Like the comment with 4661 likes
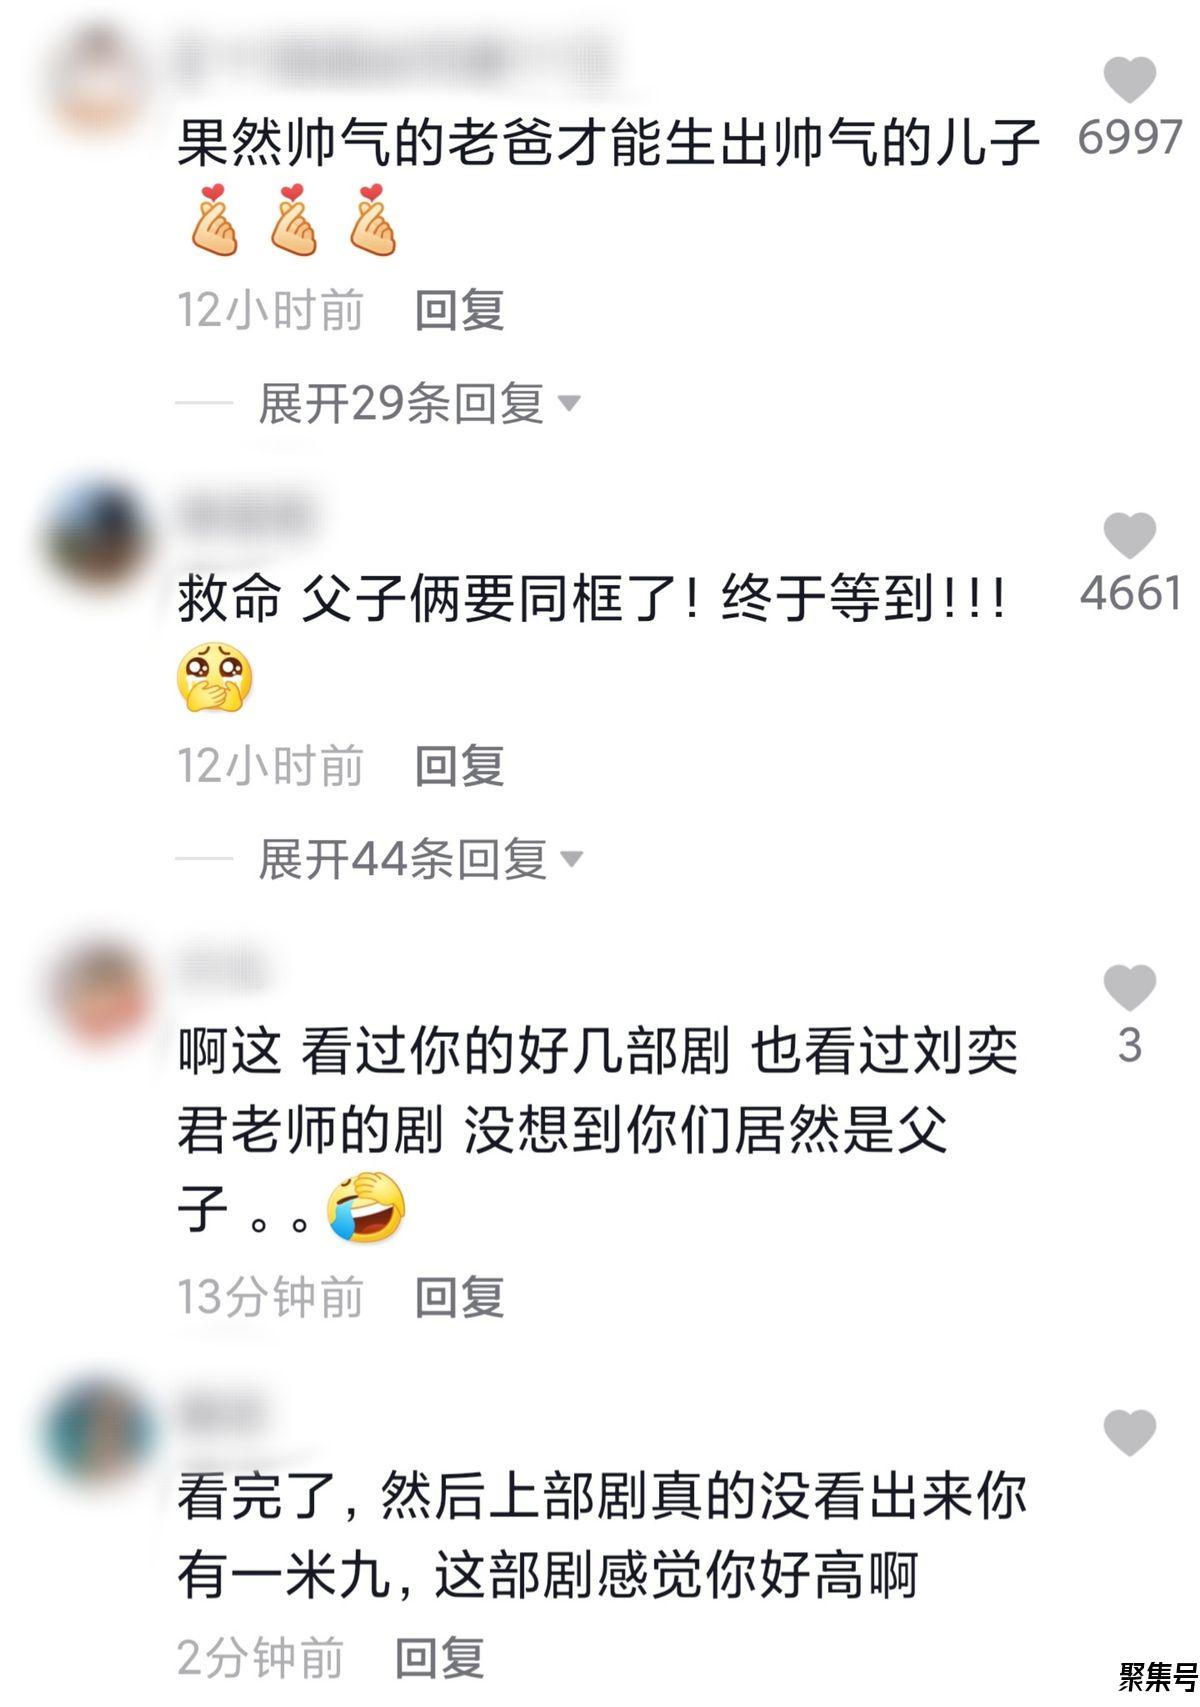Image resolution: width=1200 pixels, height=1707 pixels. pos(1129,535)
